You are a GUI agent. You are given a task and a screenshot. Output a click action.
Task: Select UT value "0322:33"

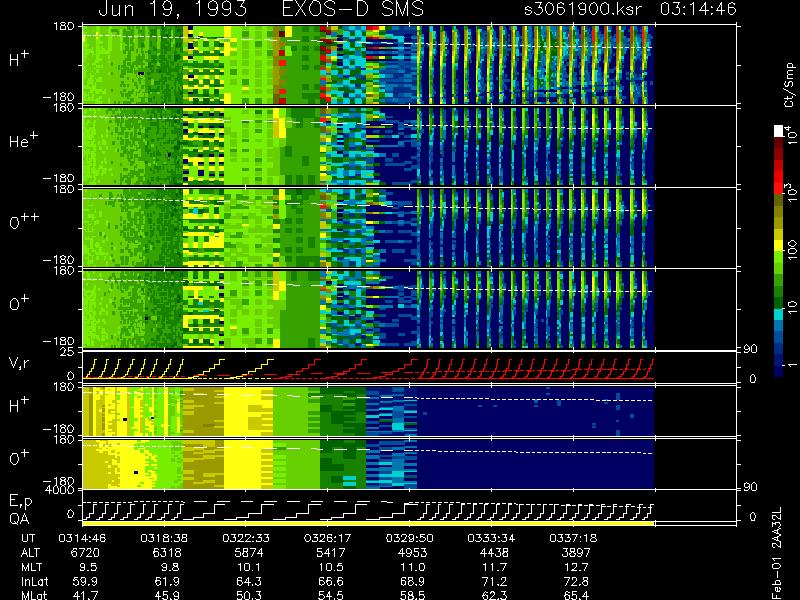pyautogui.click(x=245, y=538)
